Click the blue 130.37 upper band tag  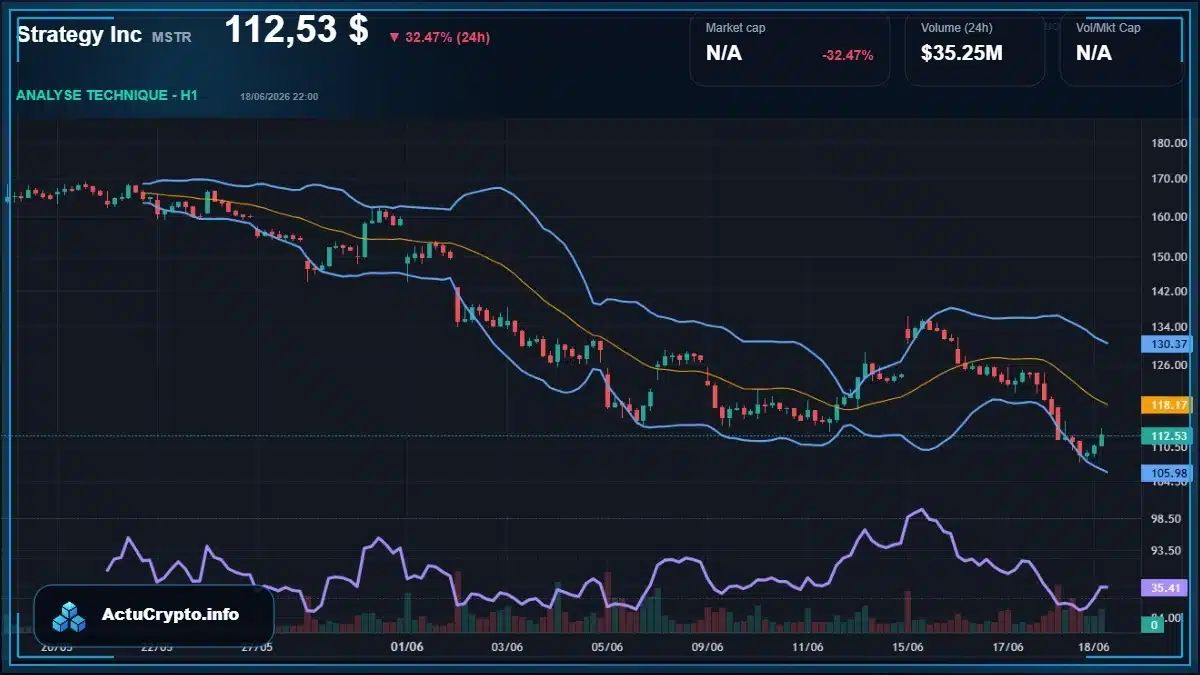(x=1168, y=344)
